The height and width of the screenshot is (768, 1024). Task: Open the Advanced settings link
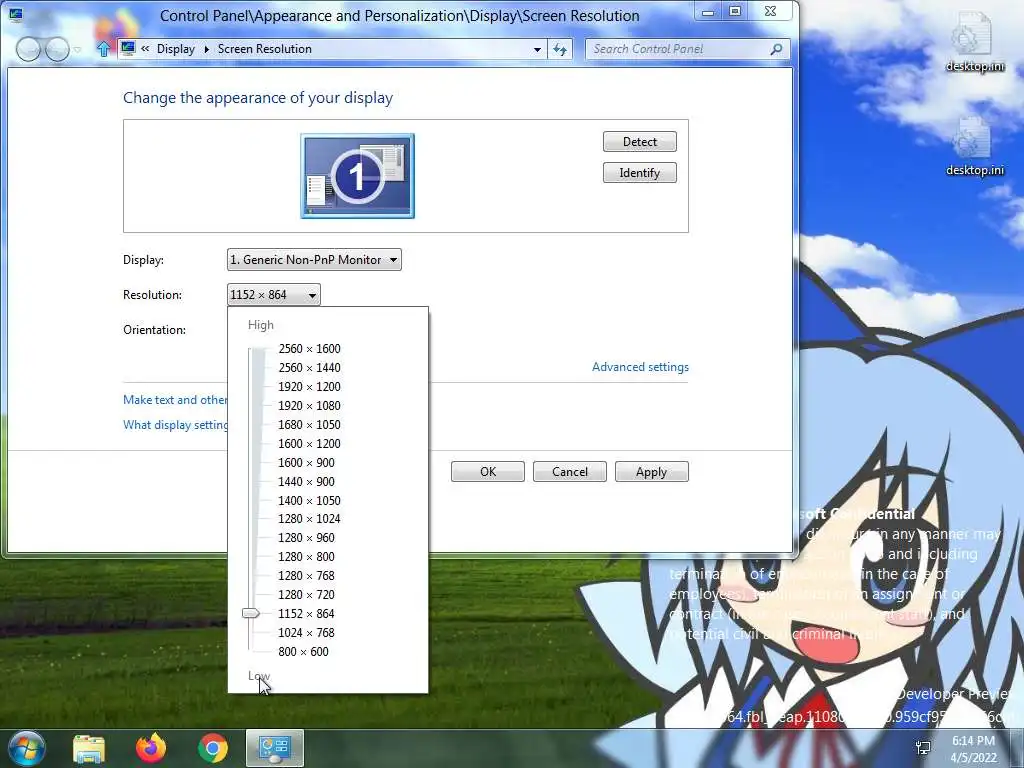click(640, 367)
